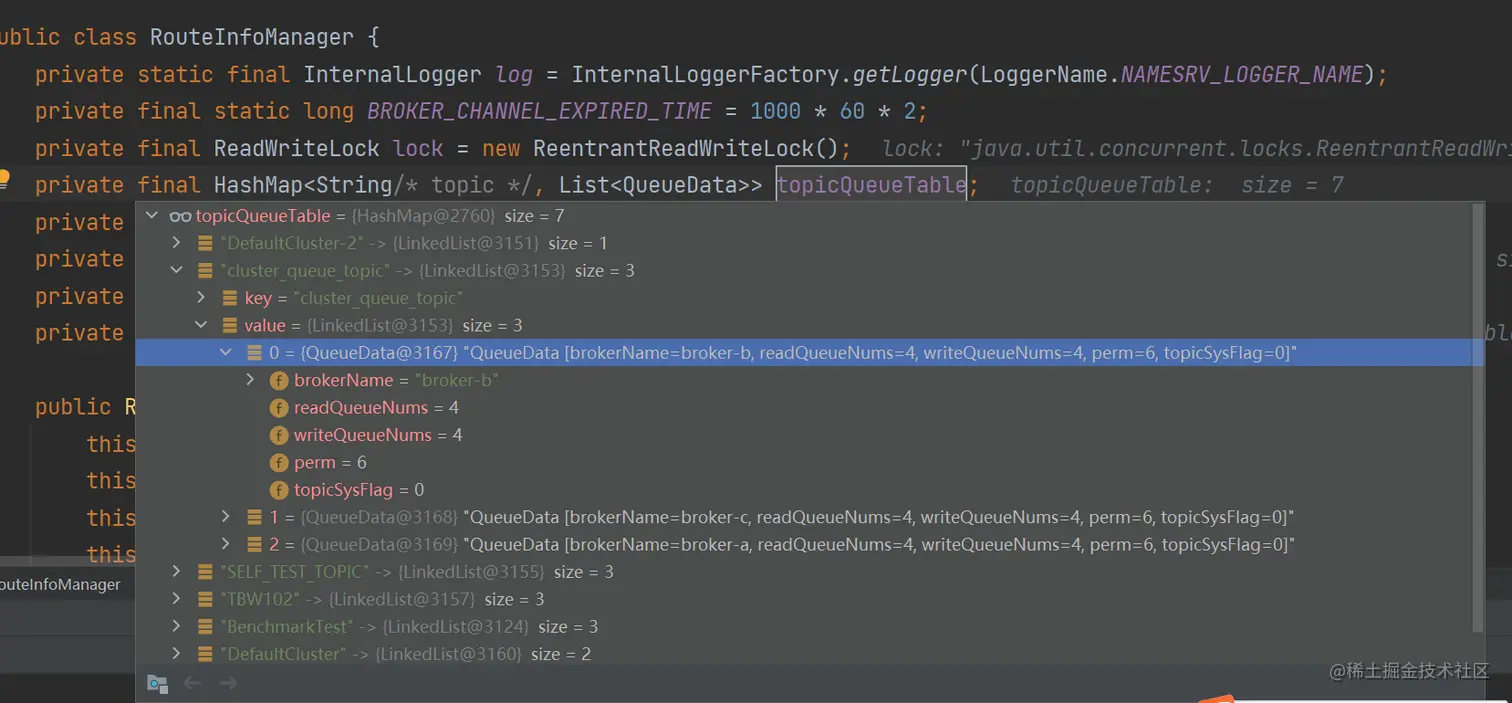This screenshot has width=1512, height=703.
Task: Expand the "TBW102" map entry
Action: click(177, 599)
